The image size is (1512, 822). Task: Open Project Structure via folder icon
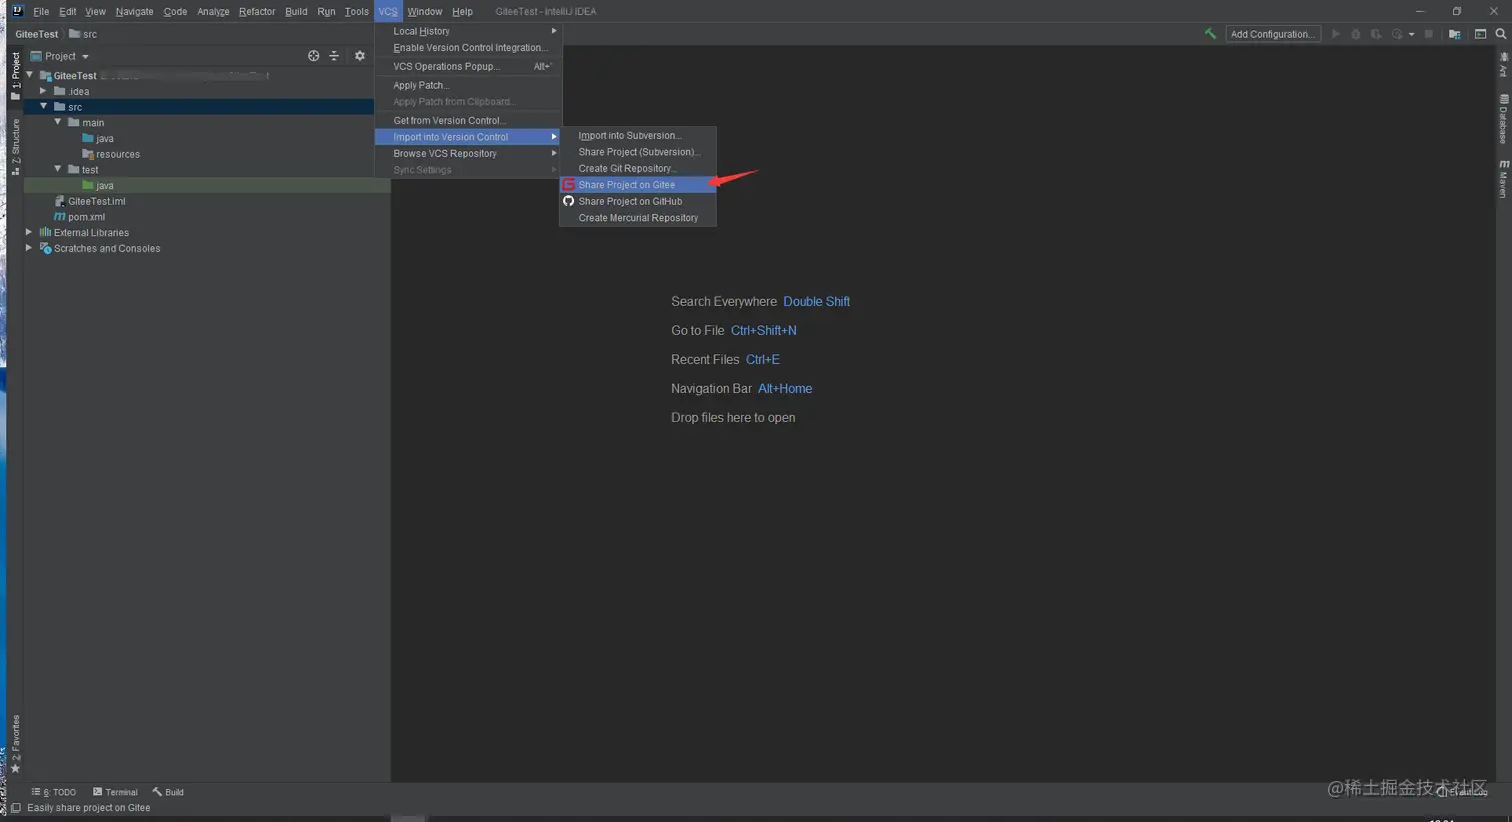pos(1455,34)
